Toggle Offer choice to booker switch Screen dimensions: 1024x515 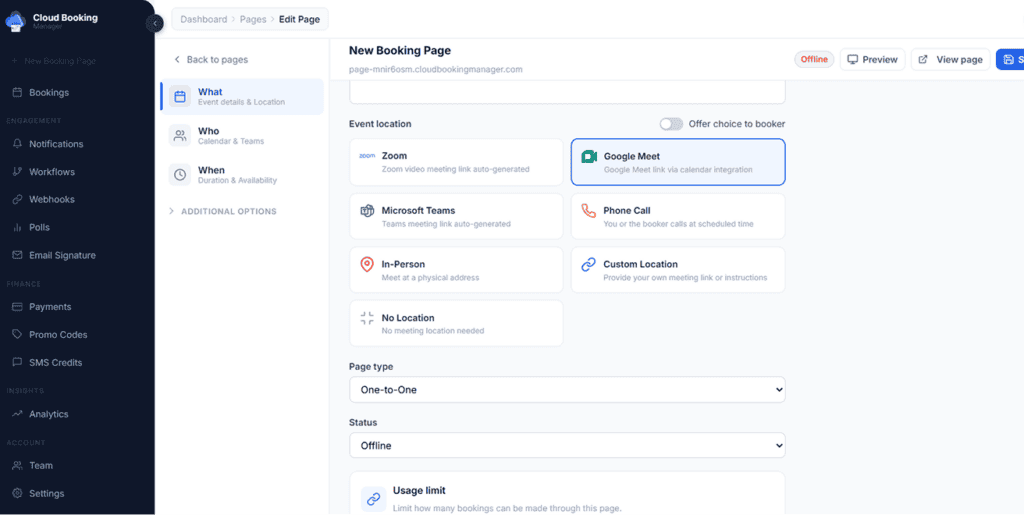(x=671, y=124)
